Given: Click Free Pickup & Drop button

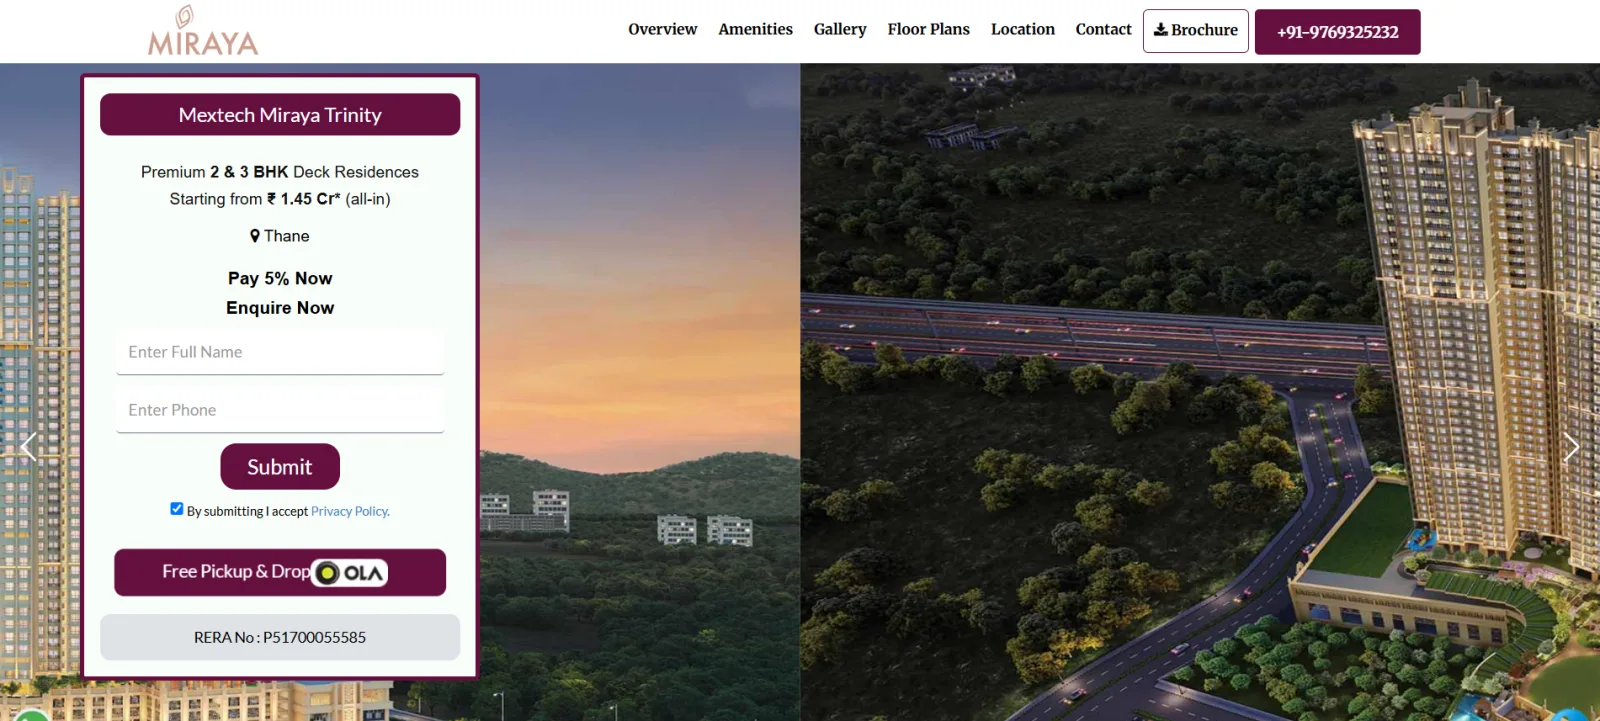Looking at the screenshot, I should pyautogui.click(x=280, y=572).
